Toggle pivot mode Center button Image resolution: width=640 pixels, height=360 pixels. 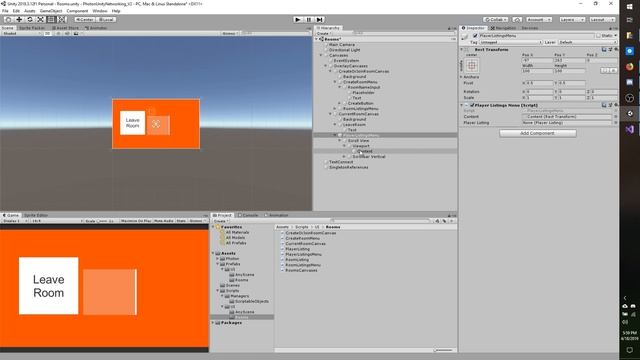pos(85,20)
